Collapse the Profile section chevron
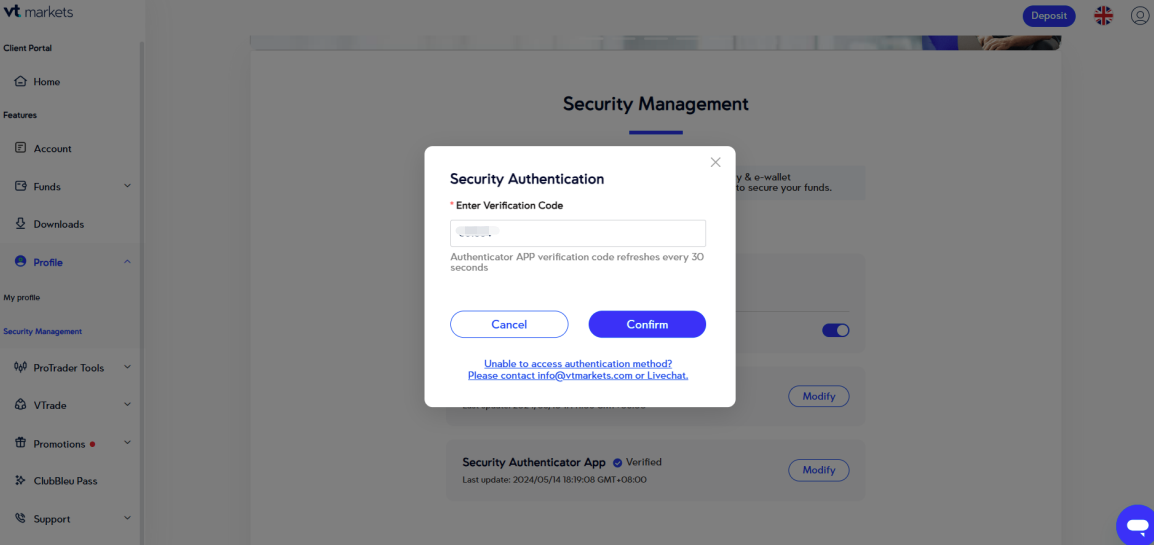The width and height of the screenshot is (1154, 545). click(x=127, y=262)
